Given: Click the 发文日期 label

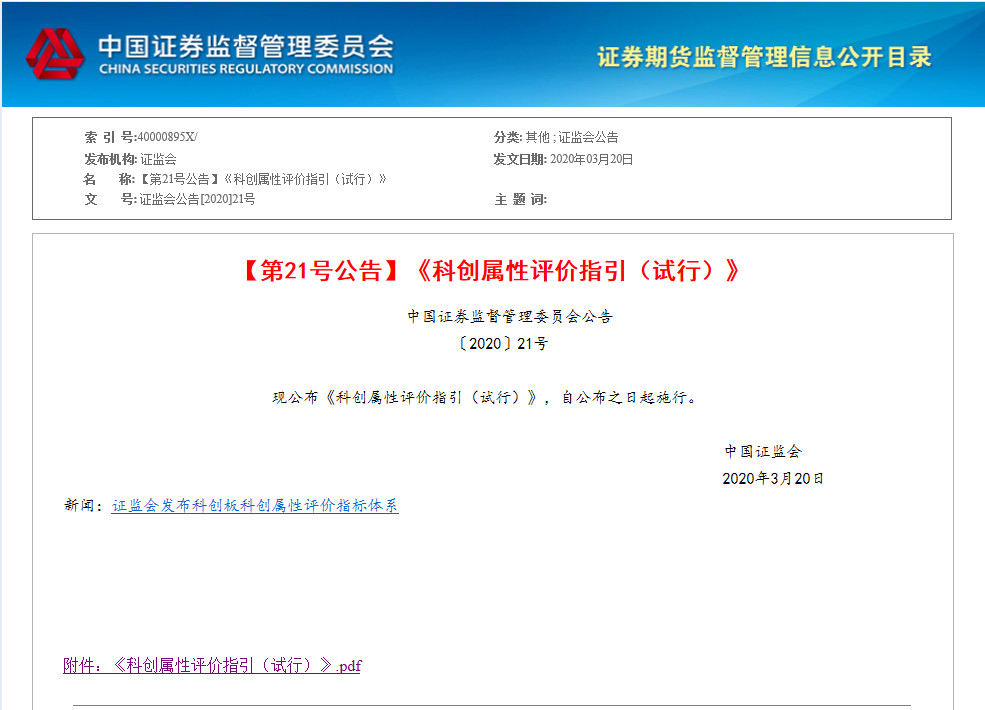Looking at the screenshot, I should [x=520, y=159].
